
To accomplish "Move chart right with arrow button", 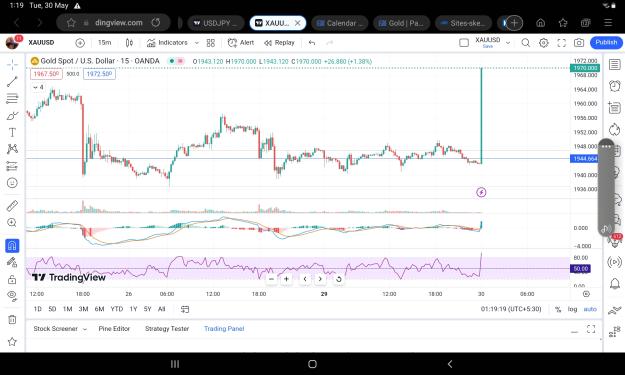I will [320, 279].
